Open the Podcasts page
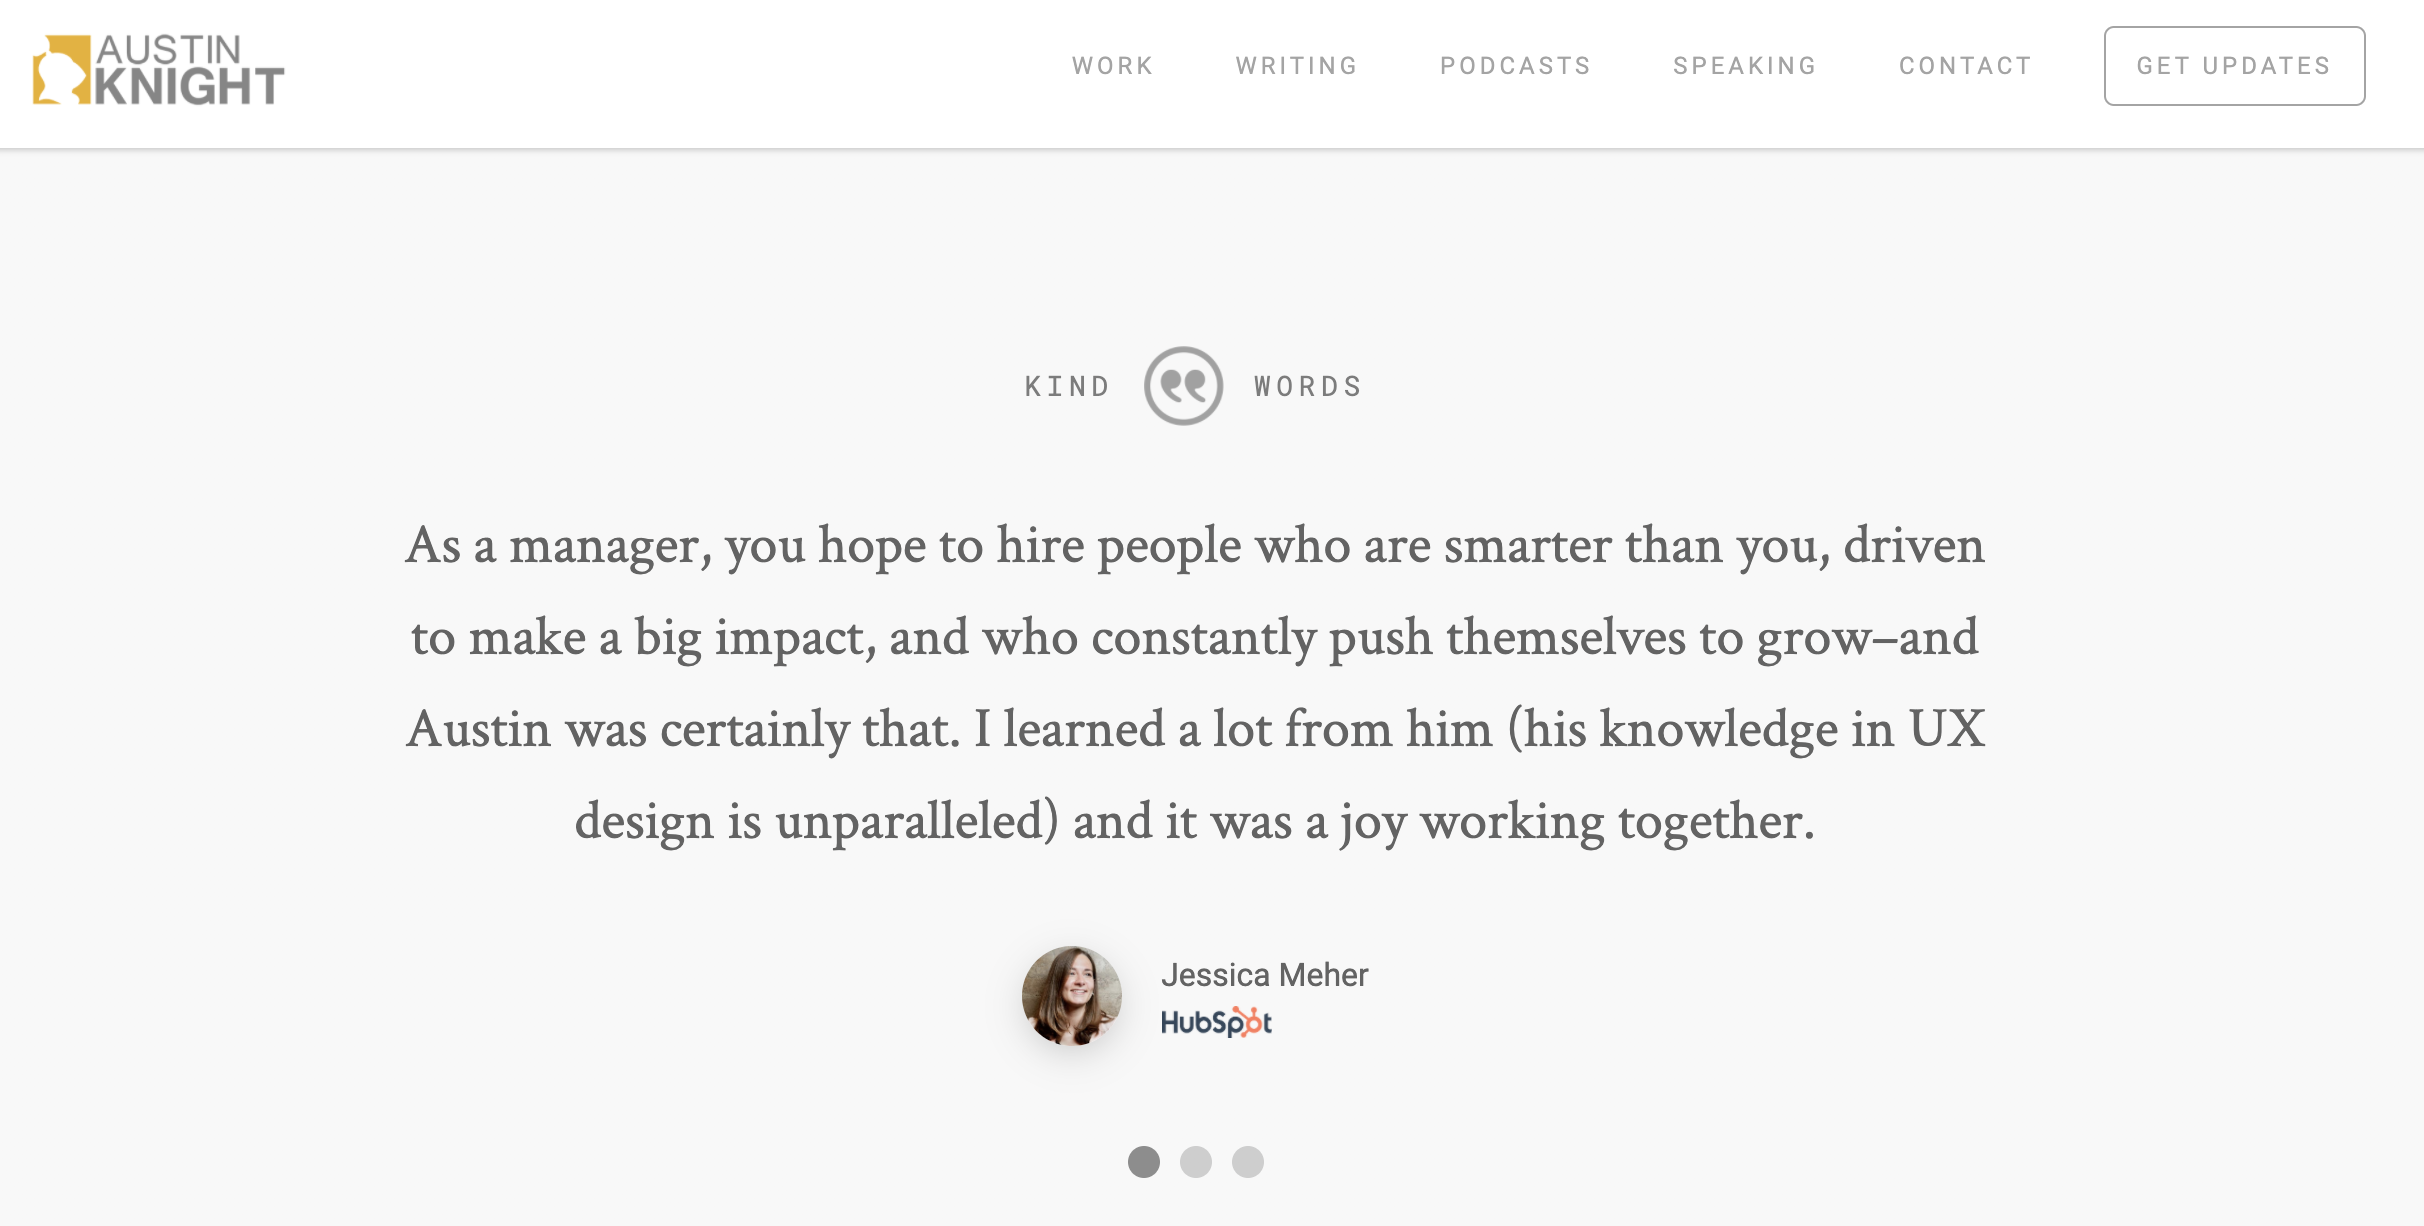 1515,66
